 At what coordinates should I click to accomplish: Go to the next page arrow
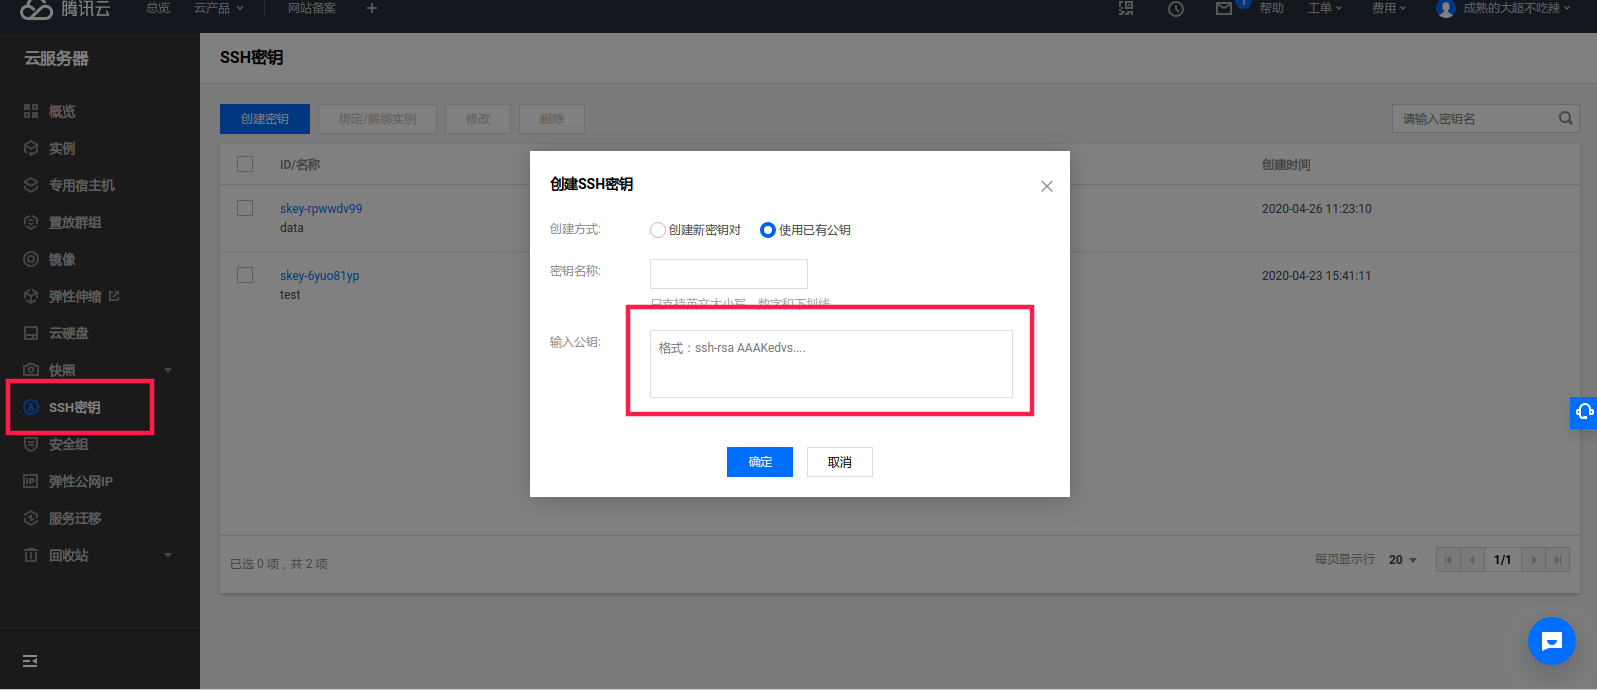pos(1534,560)
